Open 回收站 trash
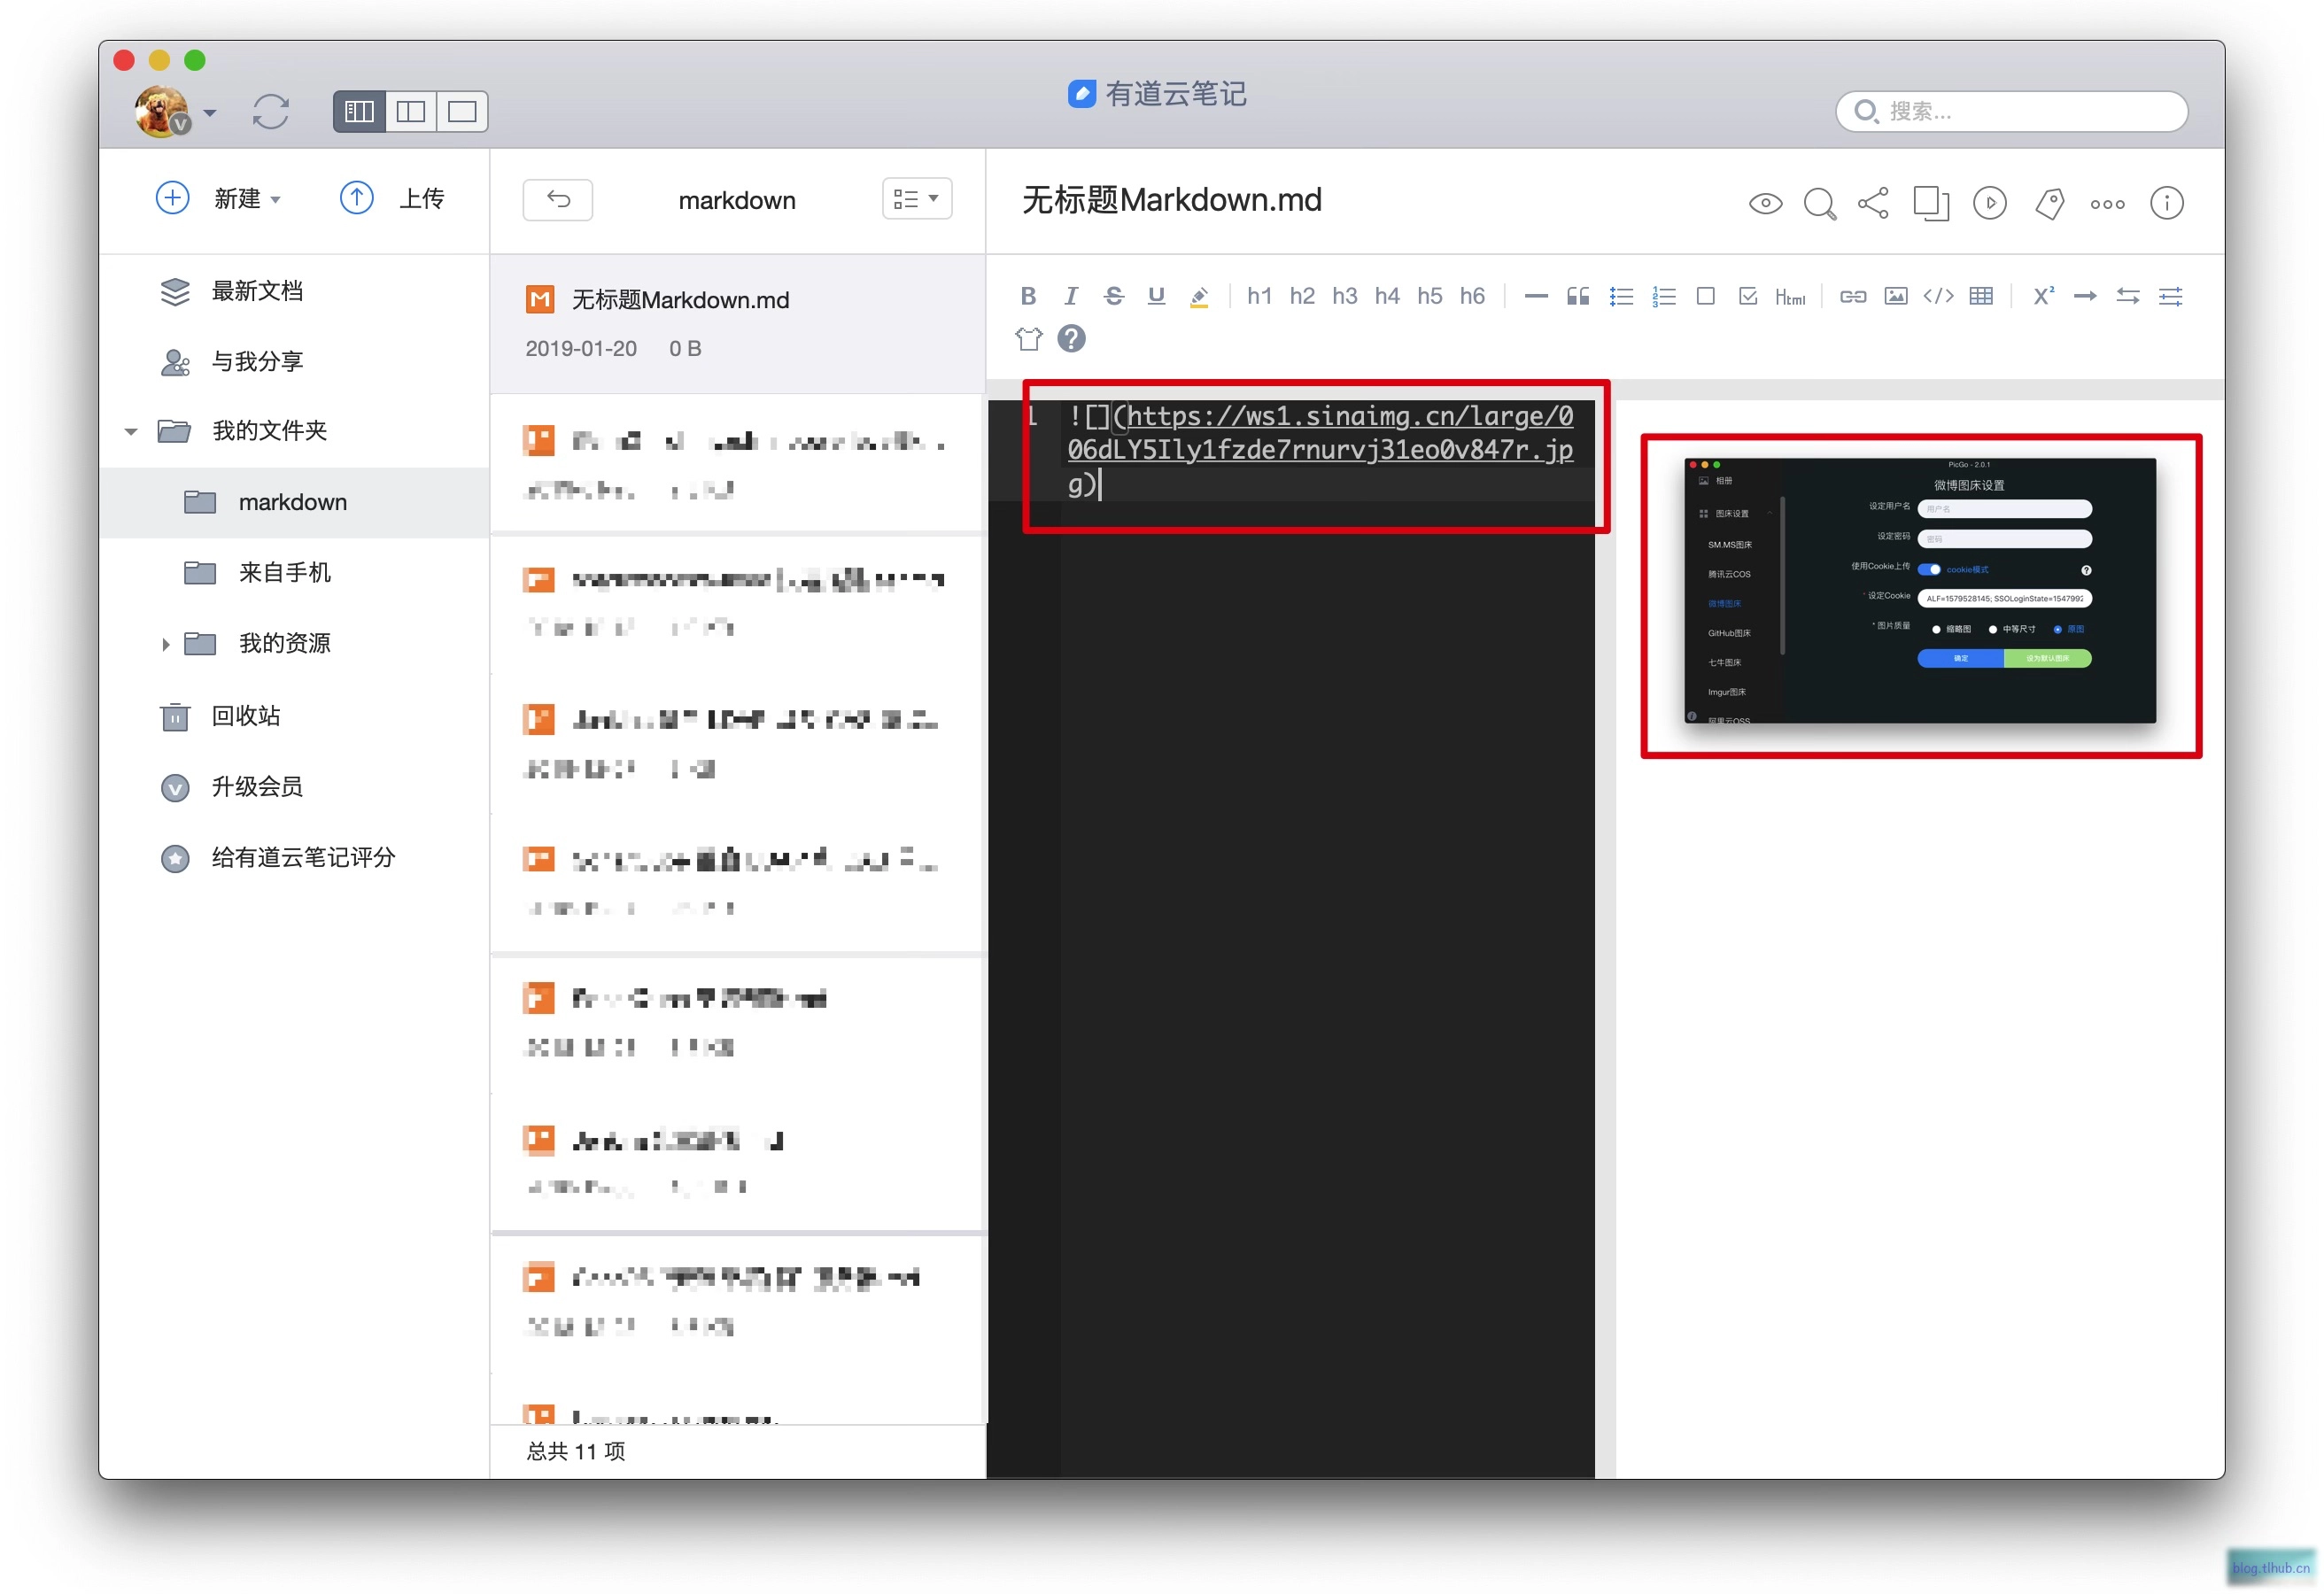The width and height of the screenshot is (2324, 1594). click(246, 716)
